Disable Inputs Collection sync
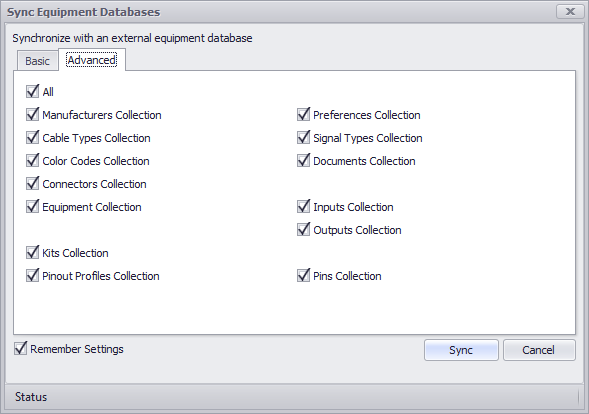This screenshot has width=589, height=414. [304, 207]
